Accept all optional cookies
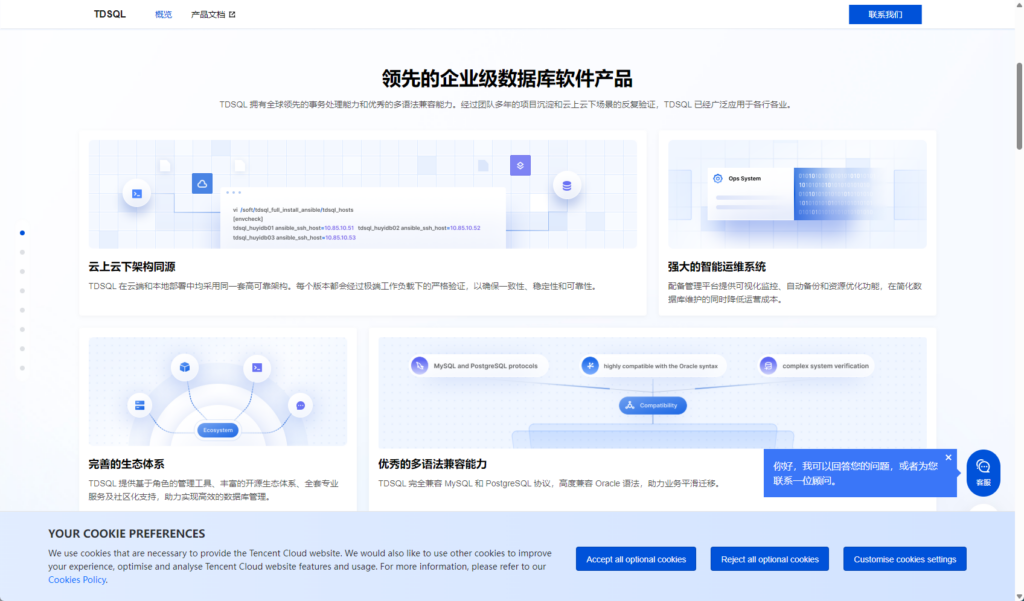The width and height of the screenshot is (1024, 601). coord(635,559)
